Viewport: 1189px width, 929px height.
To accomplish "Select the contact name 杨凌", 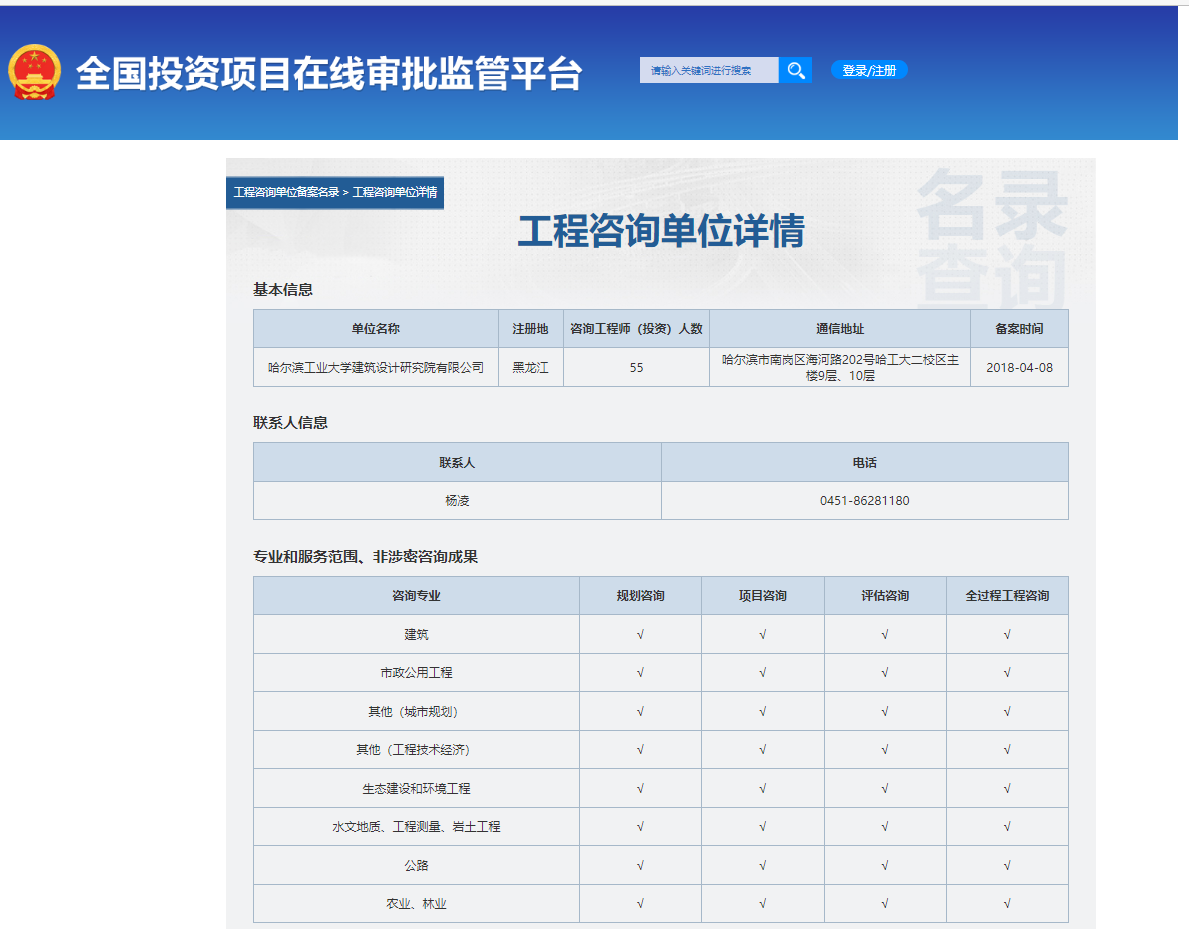I will [457, 501].
